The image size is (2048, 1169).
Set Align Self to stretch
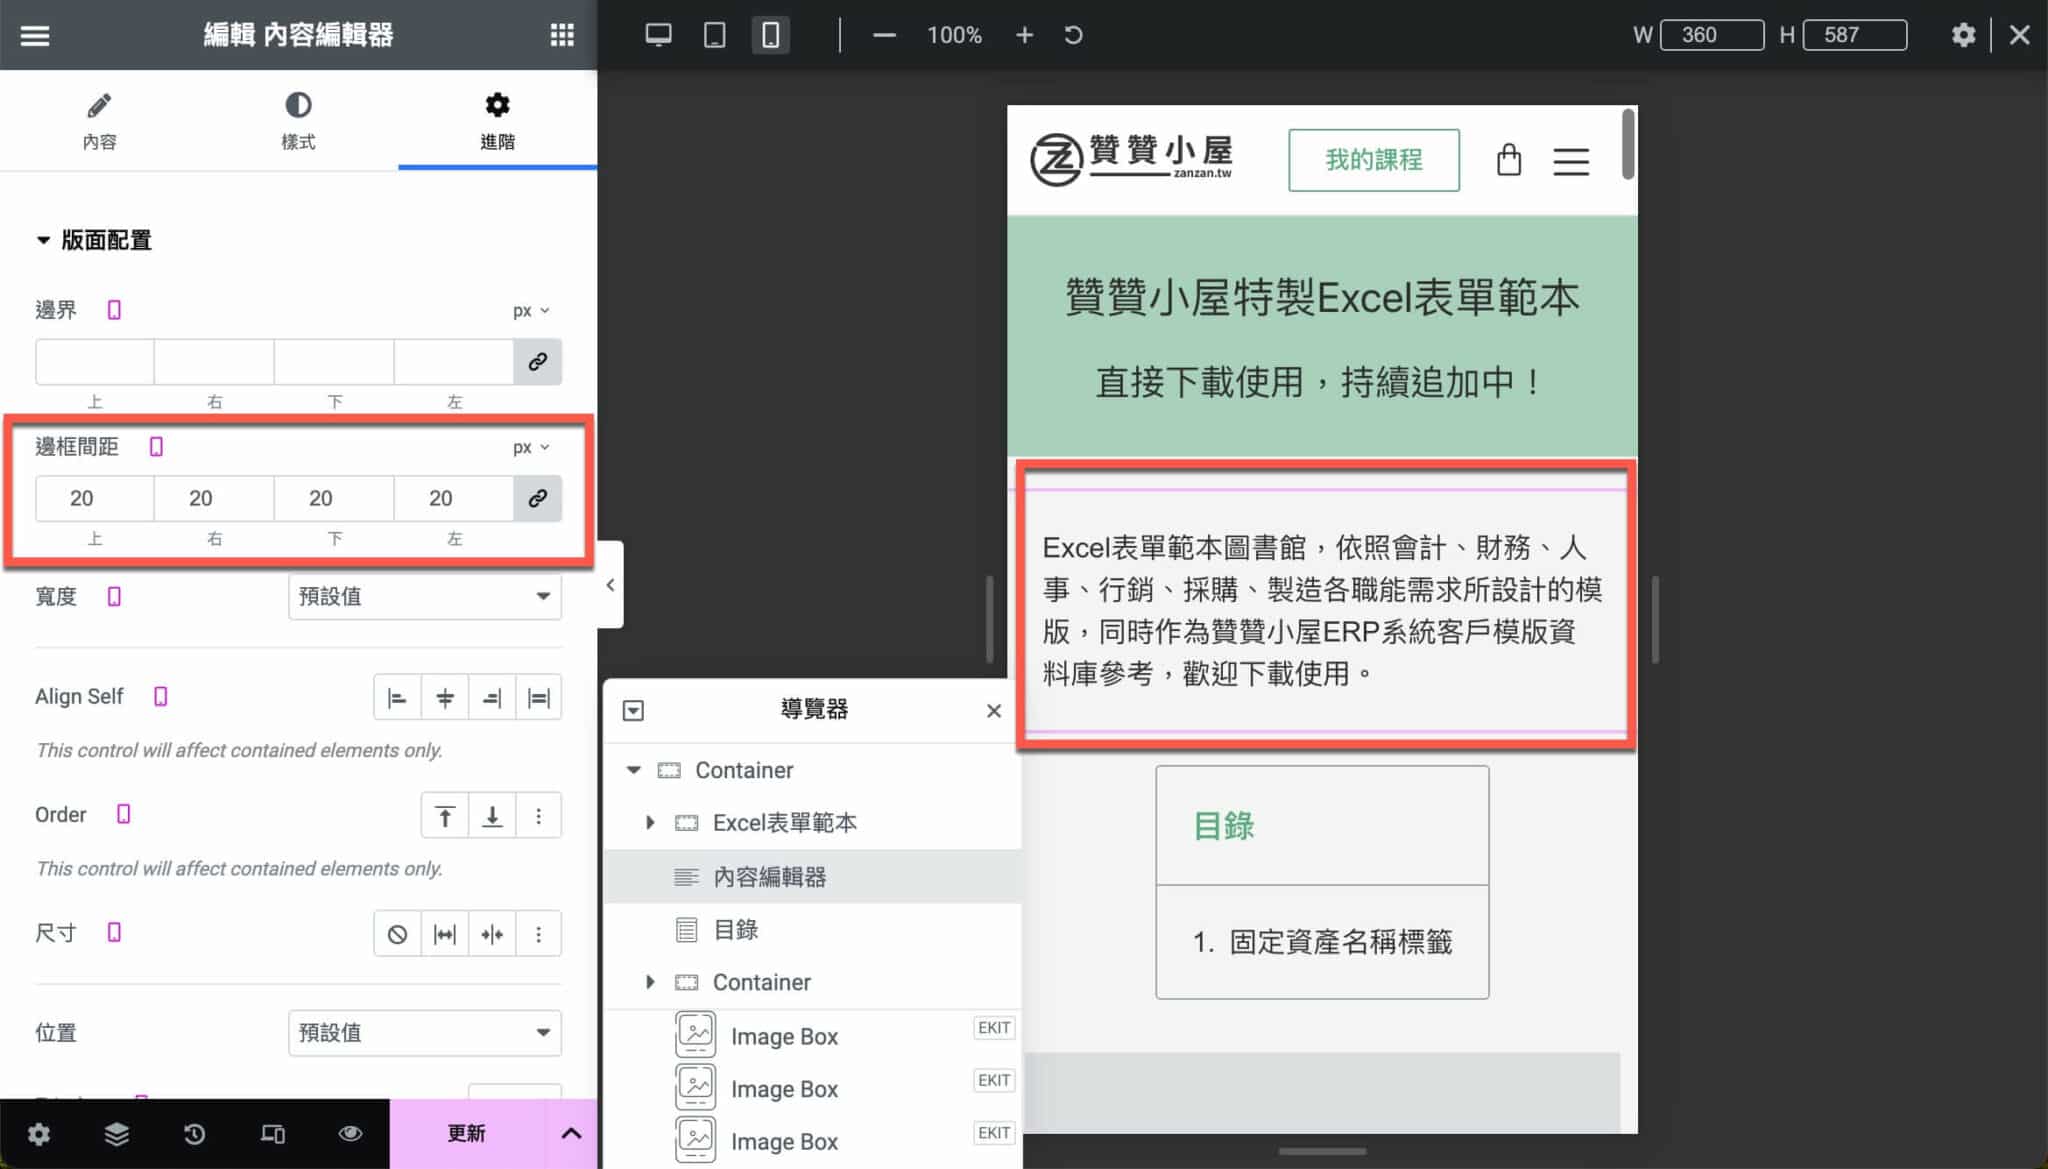coord(539,698)
